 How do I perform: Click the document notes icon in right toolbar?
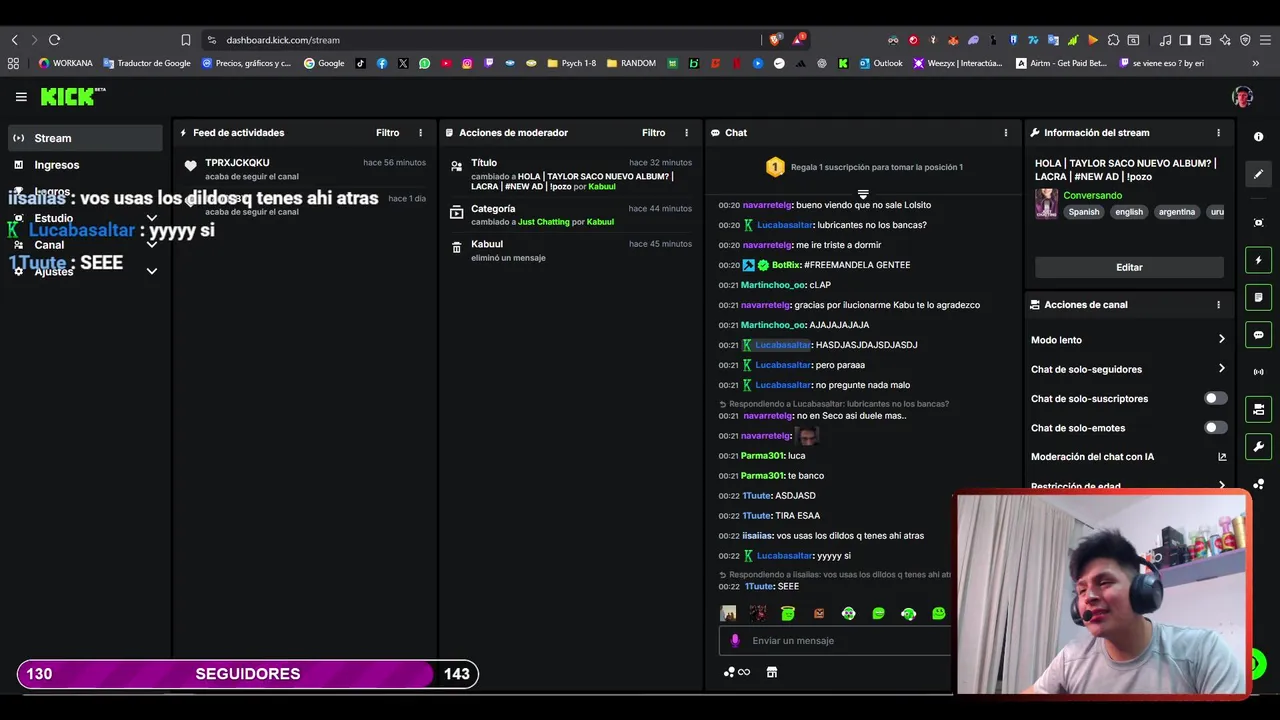coord(1259,298)
